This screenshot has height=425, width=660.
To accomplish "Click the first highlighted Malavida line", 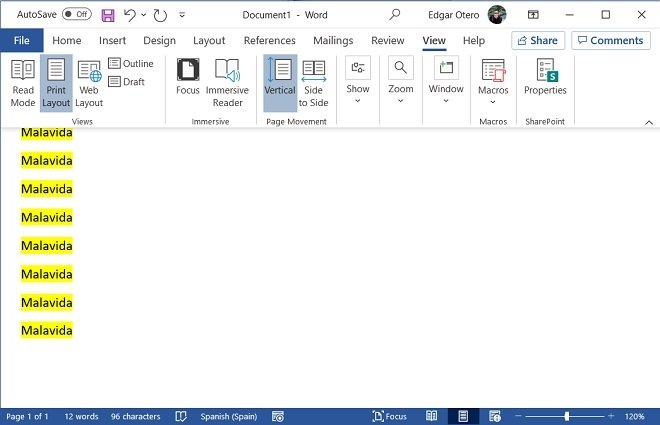I will coord(47,133).
